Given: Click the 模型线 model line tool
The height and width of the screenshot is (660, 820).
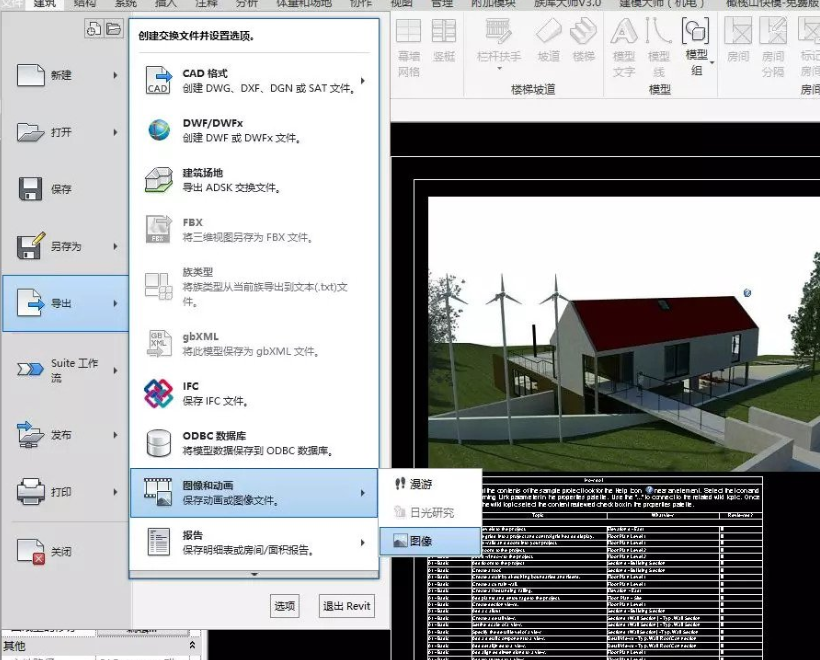Looking at the screenshot, I should click(x=659, y=48).
